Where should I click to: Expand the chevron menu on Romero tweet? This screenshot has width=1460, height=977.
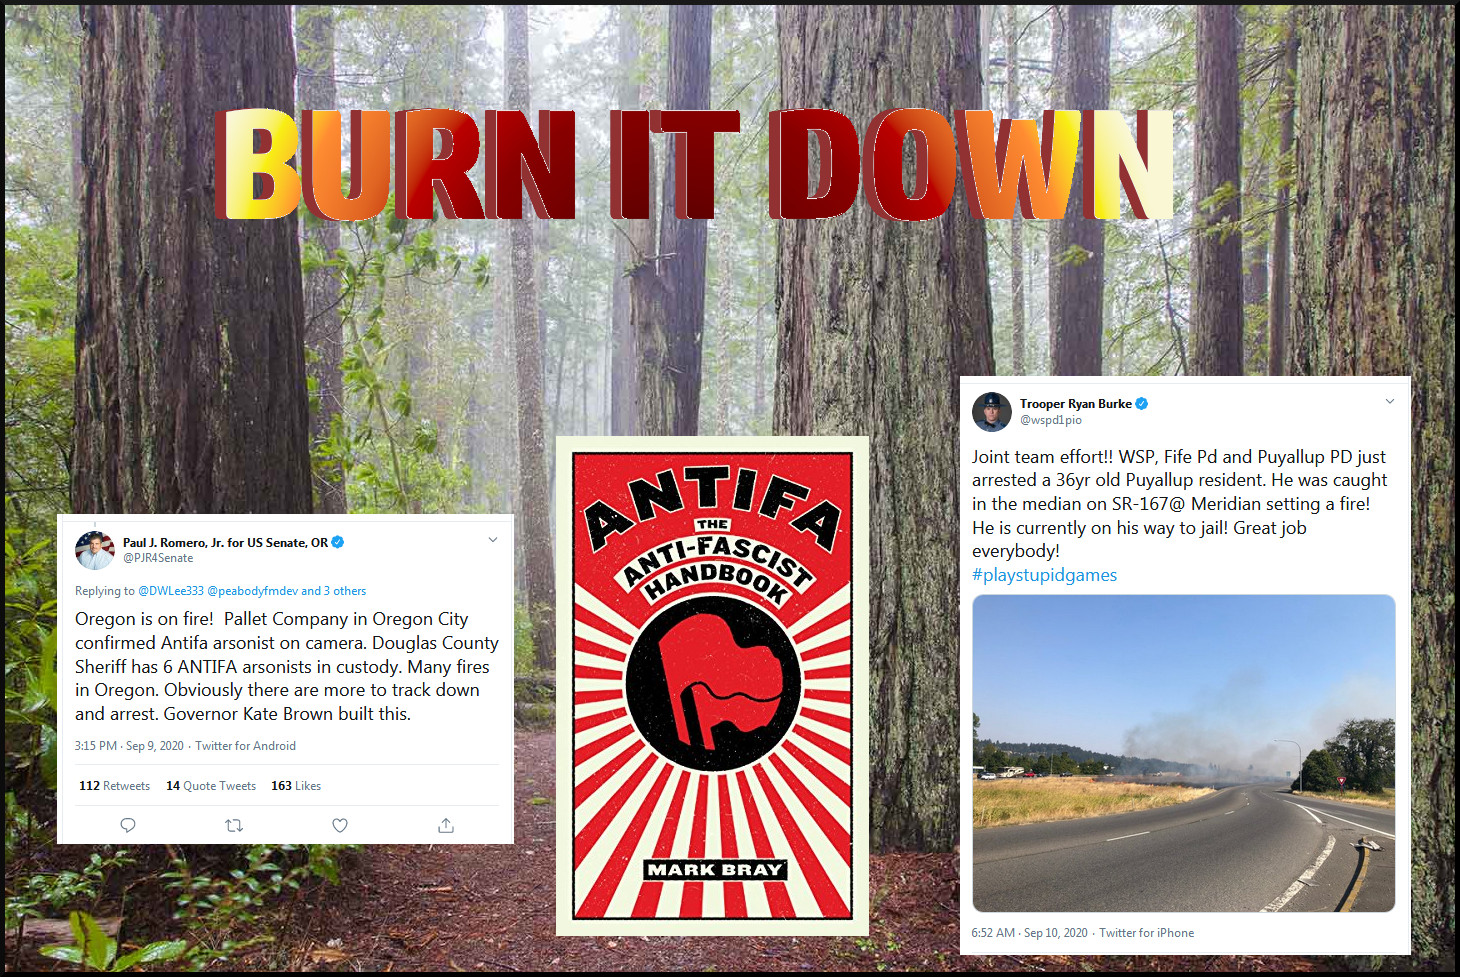pos(493,540)
